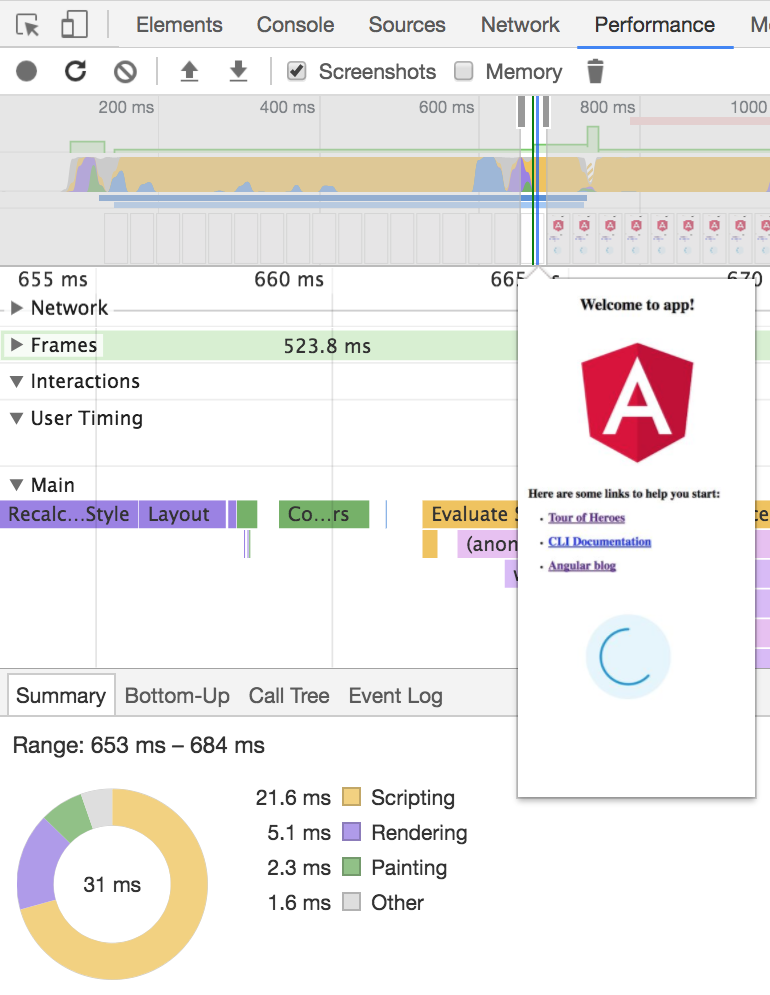This screenshot has height=995, width=770.
Task: Load a profile using the upload arrow
Action: [189, 71]
